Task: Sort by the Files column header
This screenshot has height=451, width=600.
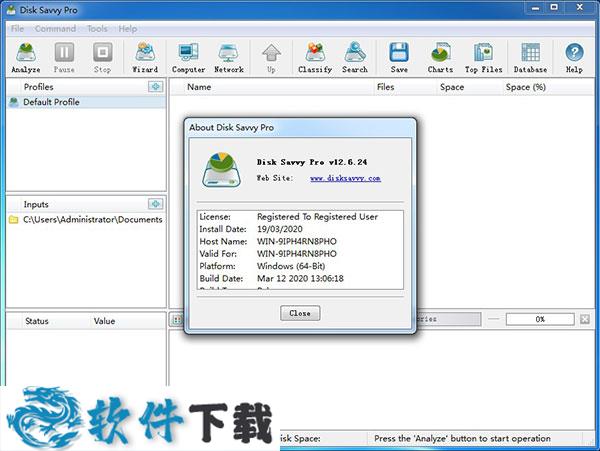Action: [x=385, y=87]
